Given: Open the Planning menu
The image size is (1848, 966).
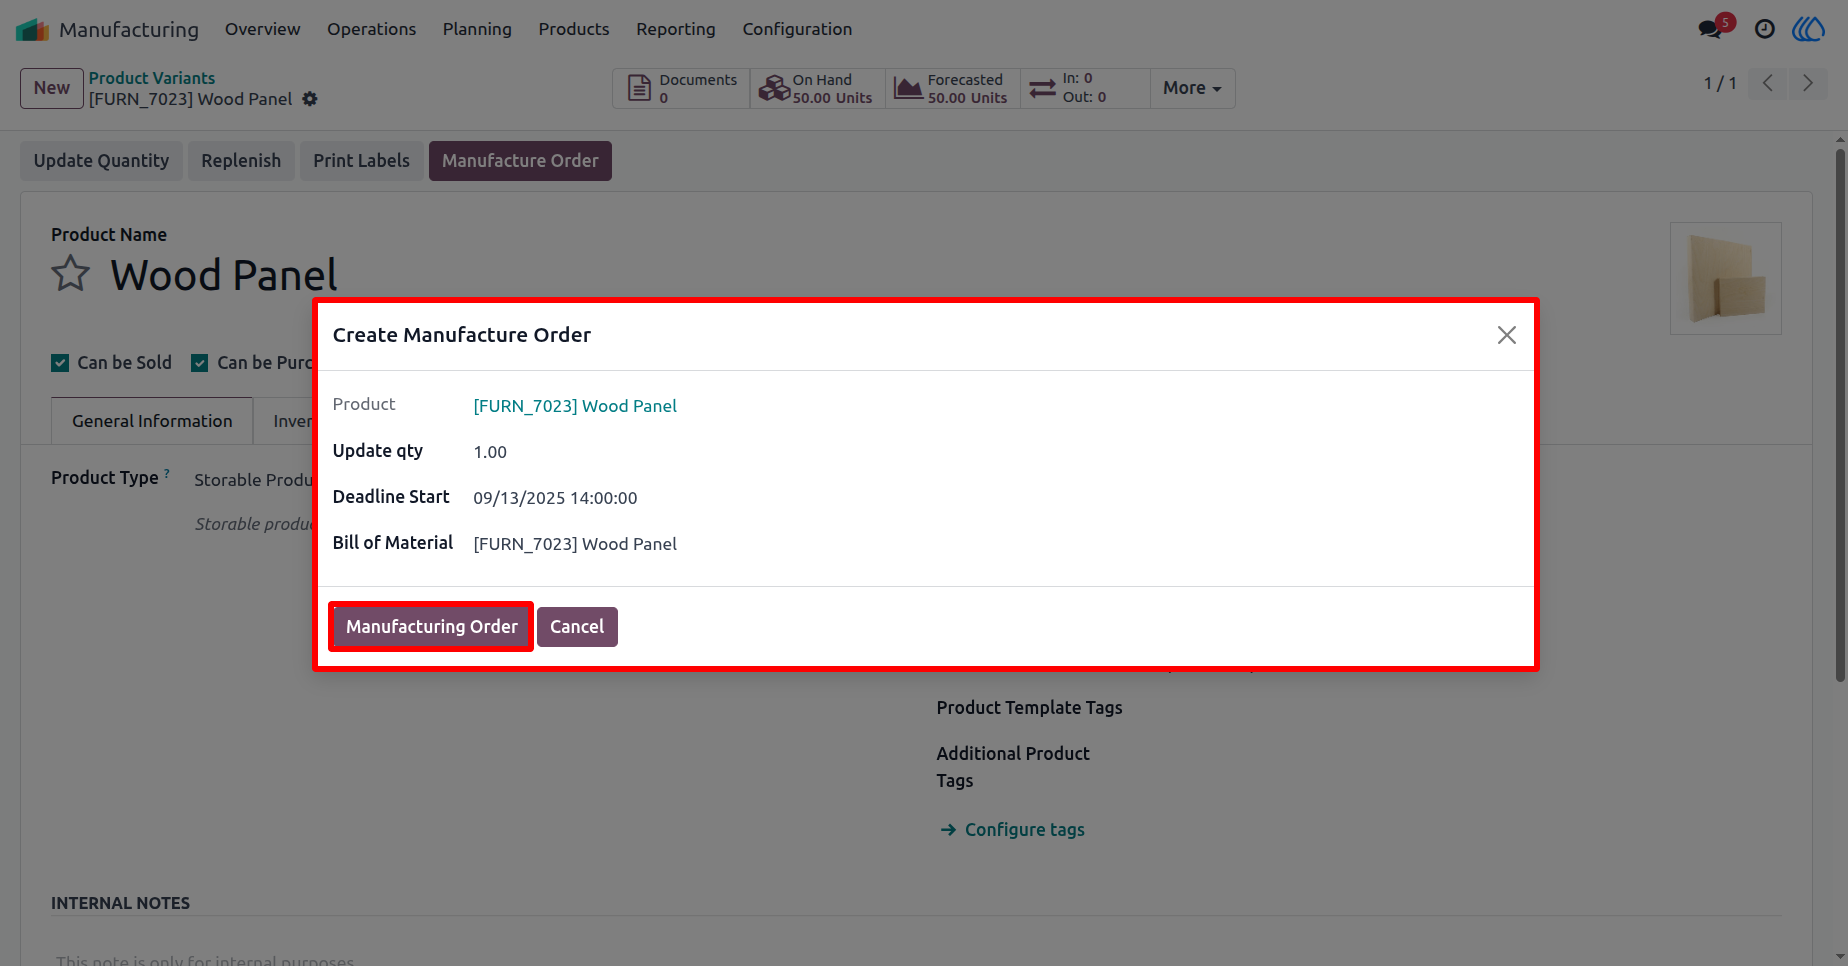Looking at the screenshot, I should pyautogui.click(x=477, y=29).
